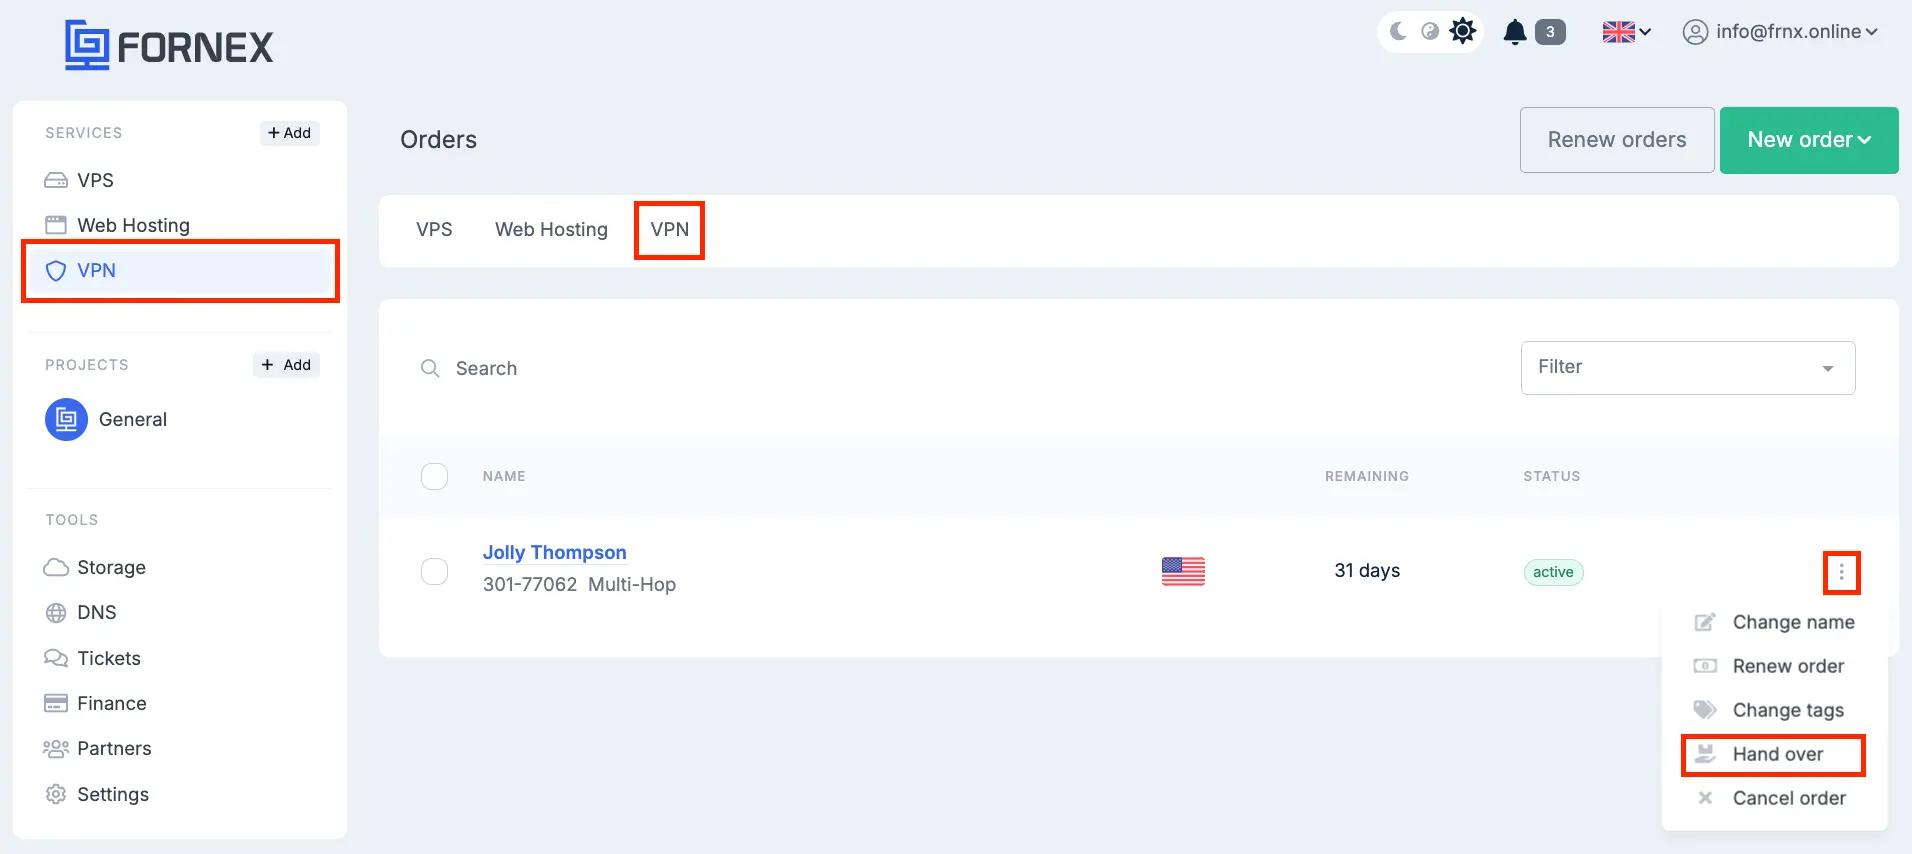1912x854 pixels.
Task: Click the NAME column header
Action: [x=504, y=476]
